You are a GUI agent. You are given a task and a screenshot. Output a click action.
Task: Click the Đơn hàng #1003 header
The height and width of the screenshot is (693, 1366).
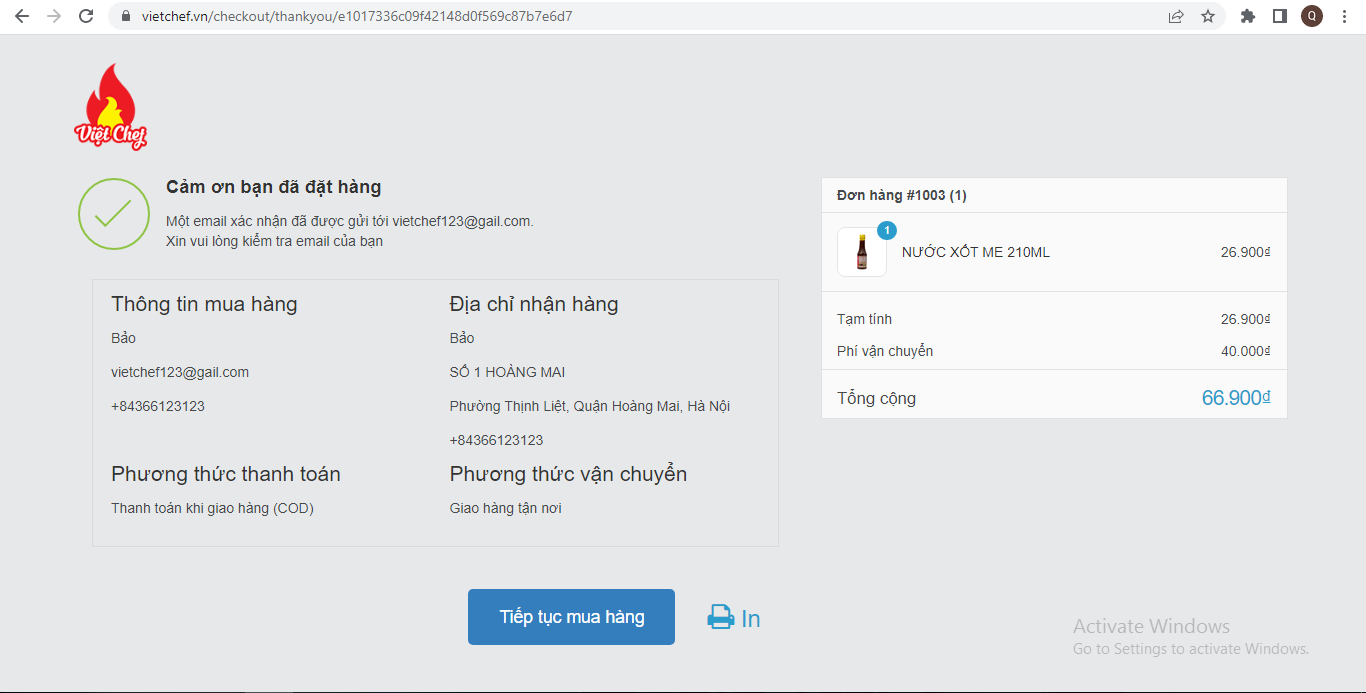tap(901, 195)
